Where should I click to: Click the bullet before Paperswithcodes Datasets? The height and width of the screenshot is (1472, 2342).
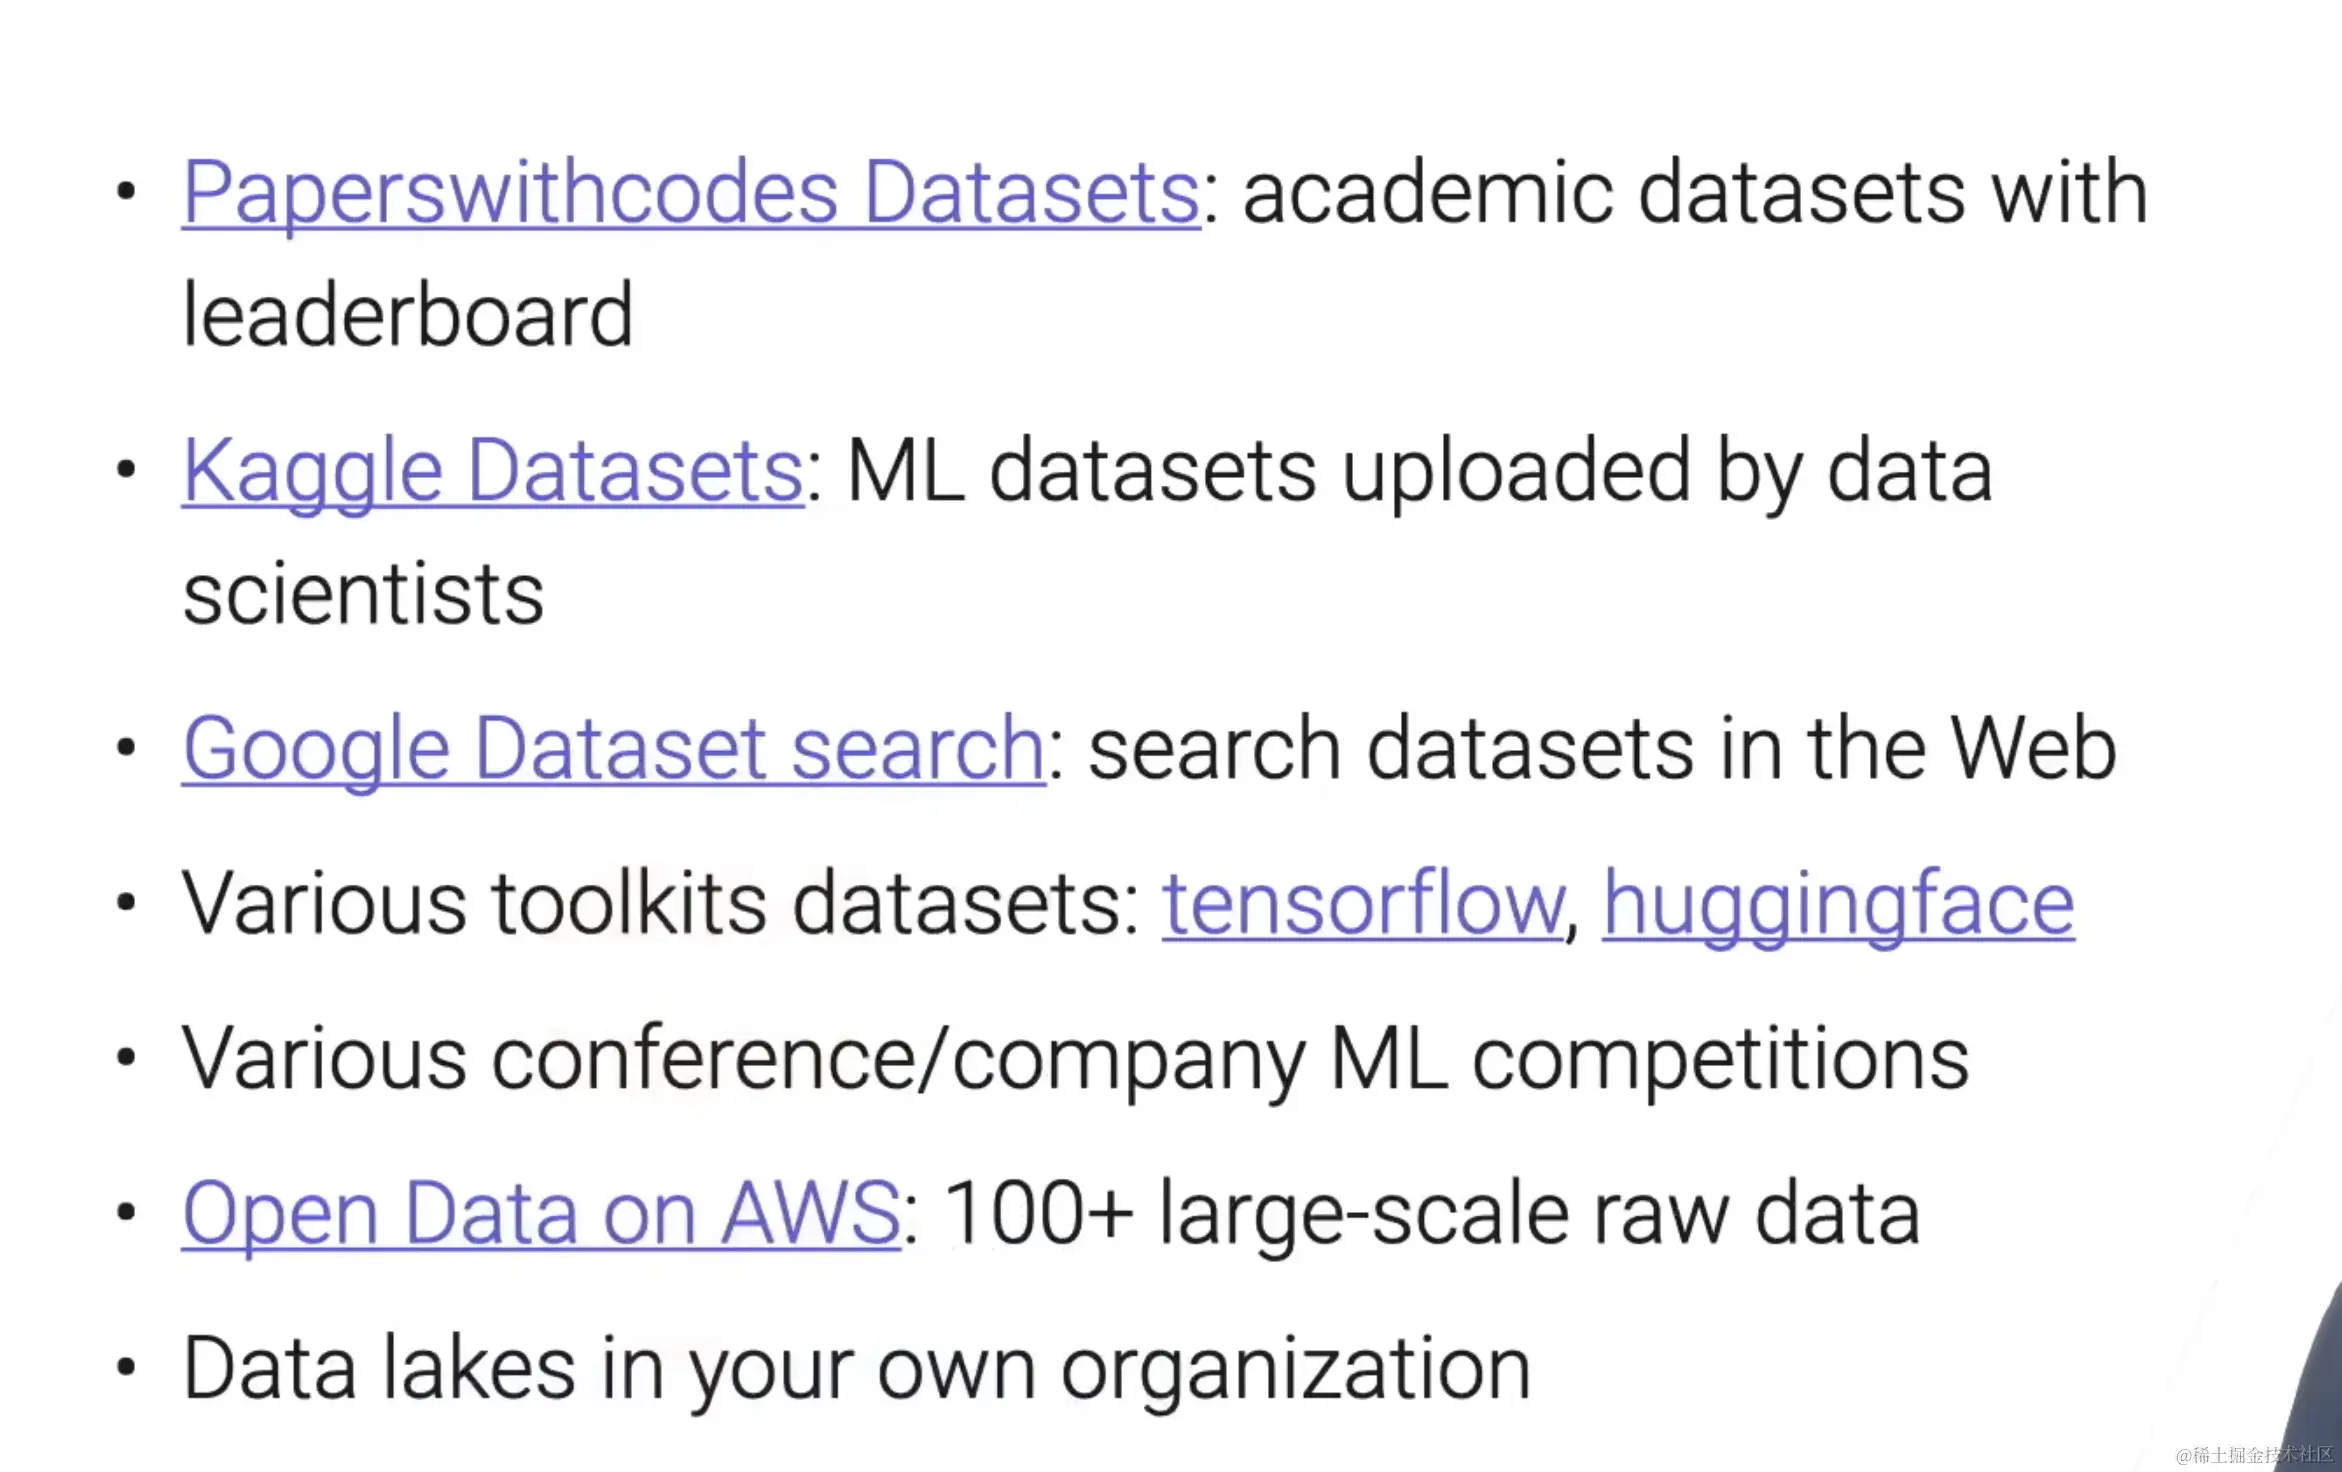[x=126, y=191]
